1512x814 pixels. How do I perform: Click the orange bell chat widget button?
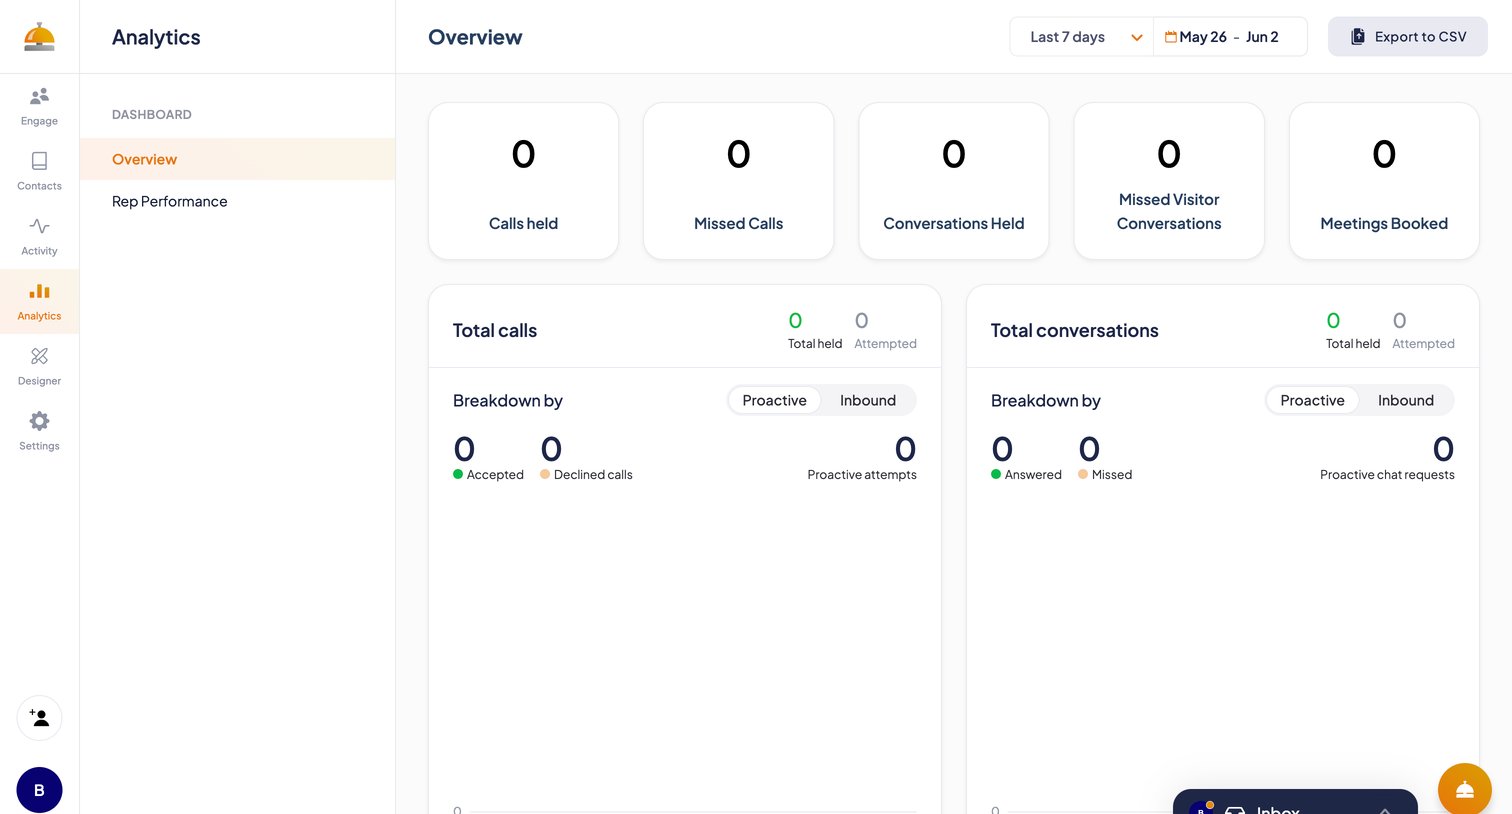click(x=1465, y=789)
